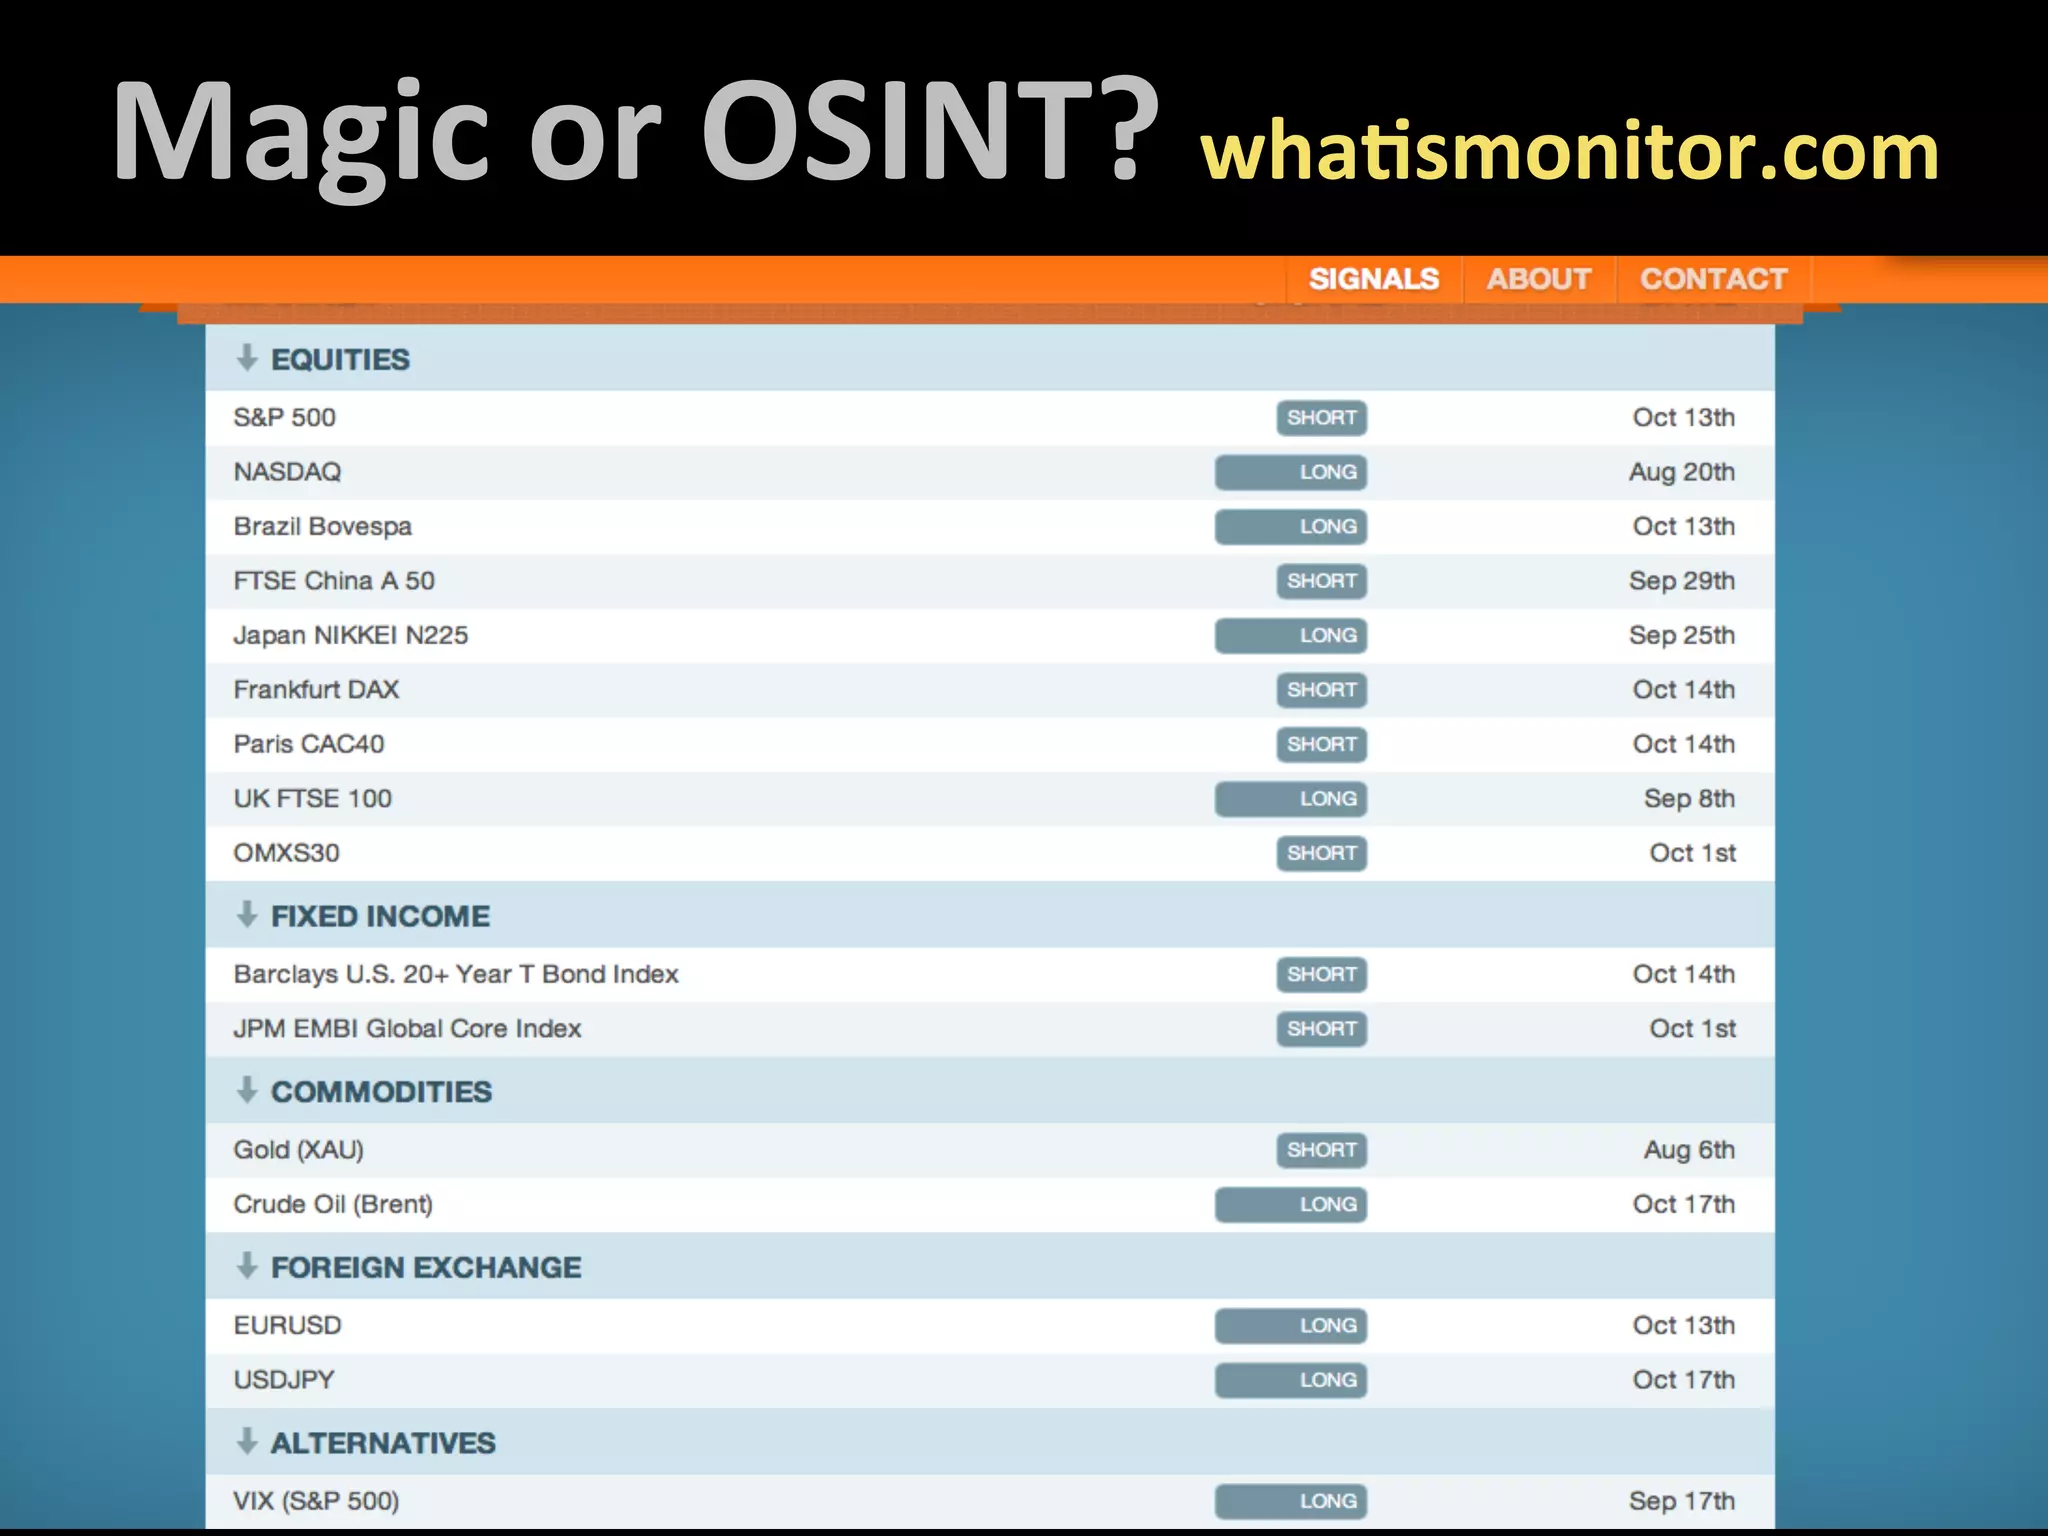Image resolution: width=2048 pixels, height=1536 pixels.
Task: Select the Crude Oil (Brent) name
Action: click(333, 1205)
